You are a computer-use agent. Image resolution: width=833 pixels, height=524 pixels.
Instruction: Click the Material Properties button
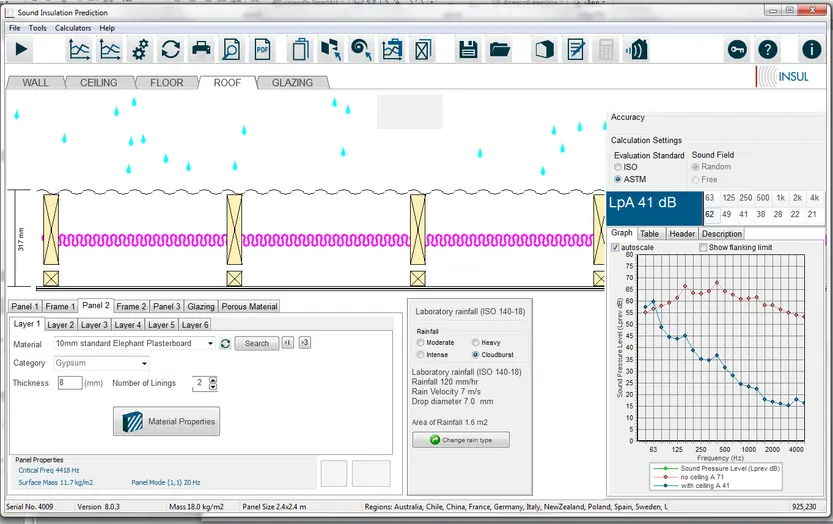click(x=166, y=421)
